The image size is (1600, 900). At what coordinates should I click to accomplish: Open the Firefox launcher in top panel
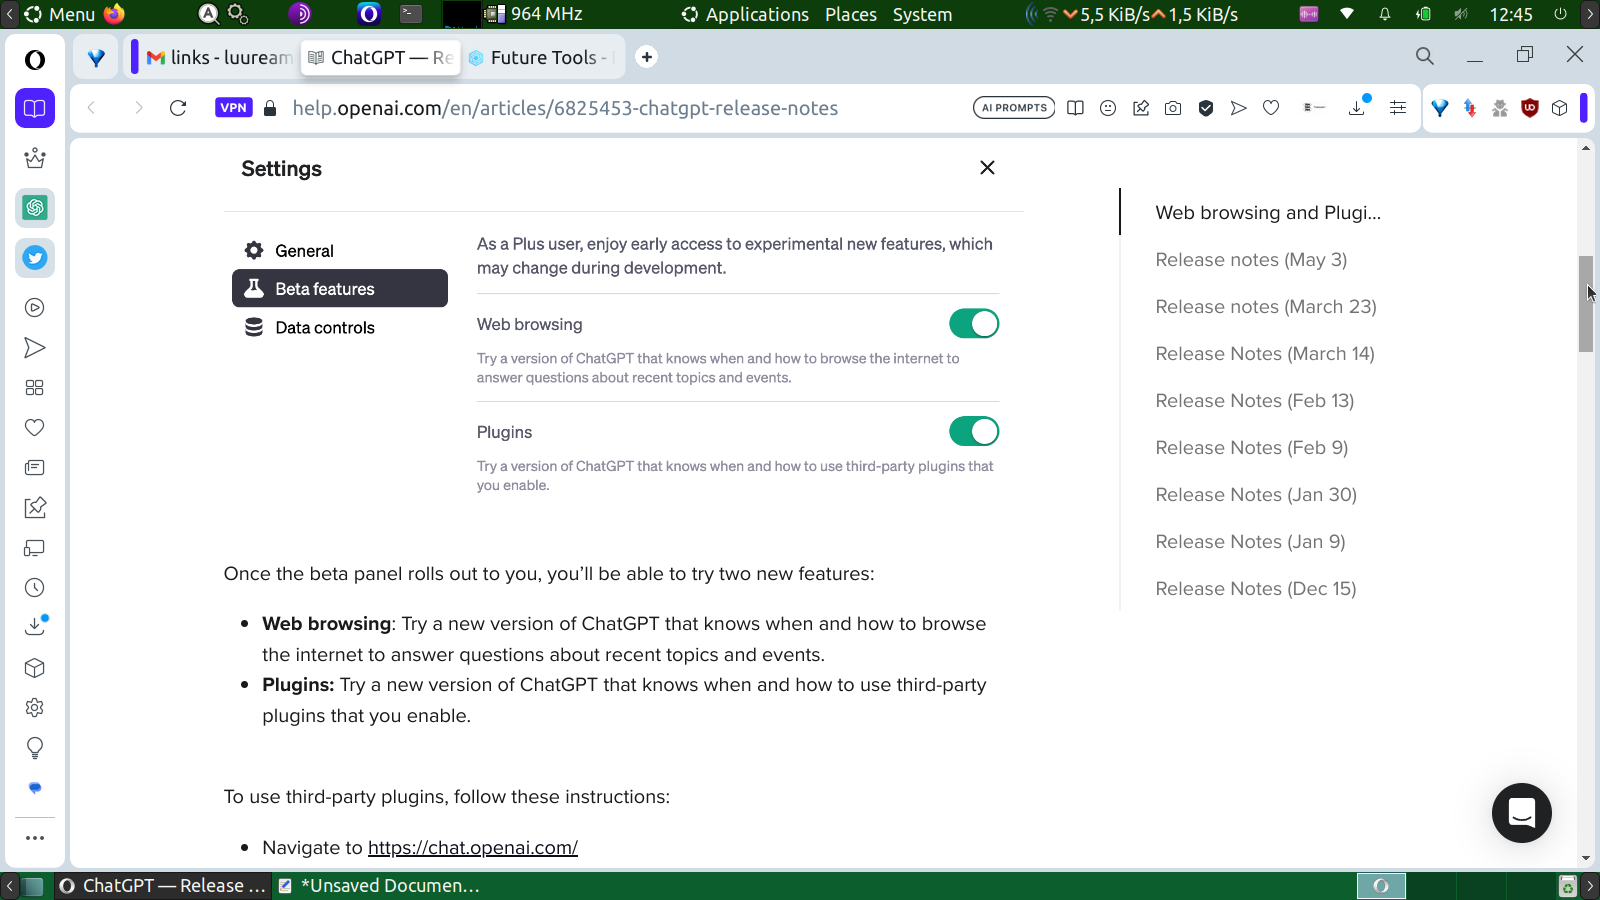click(x=115, y=14)
